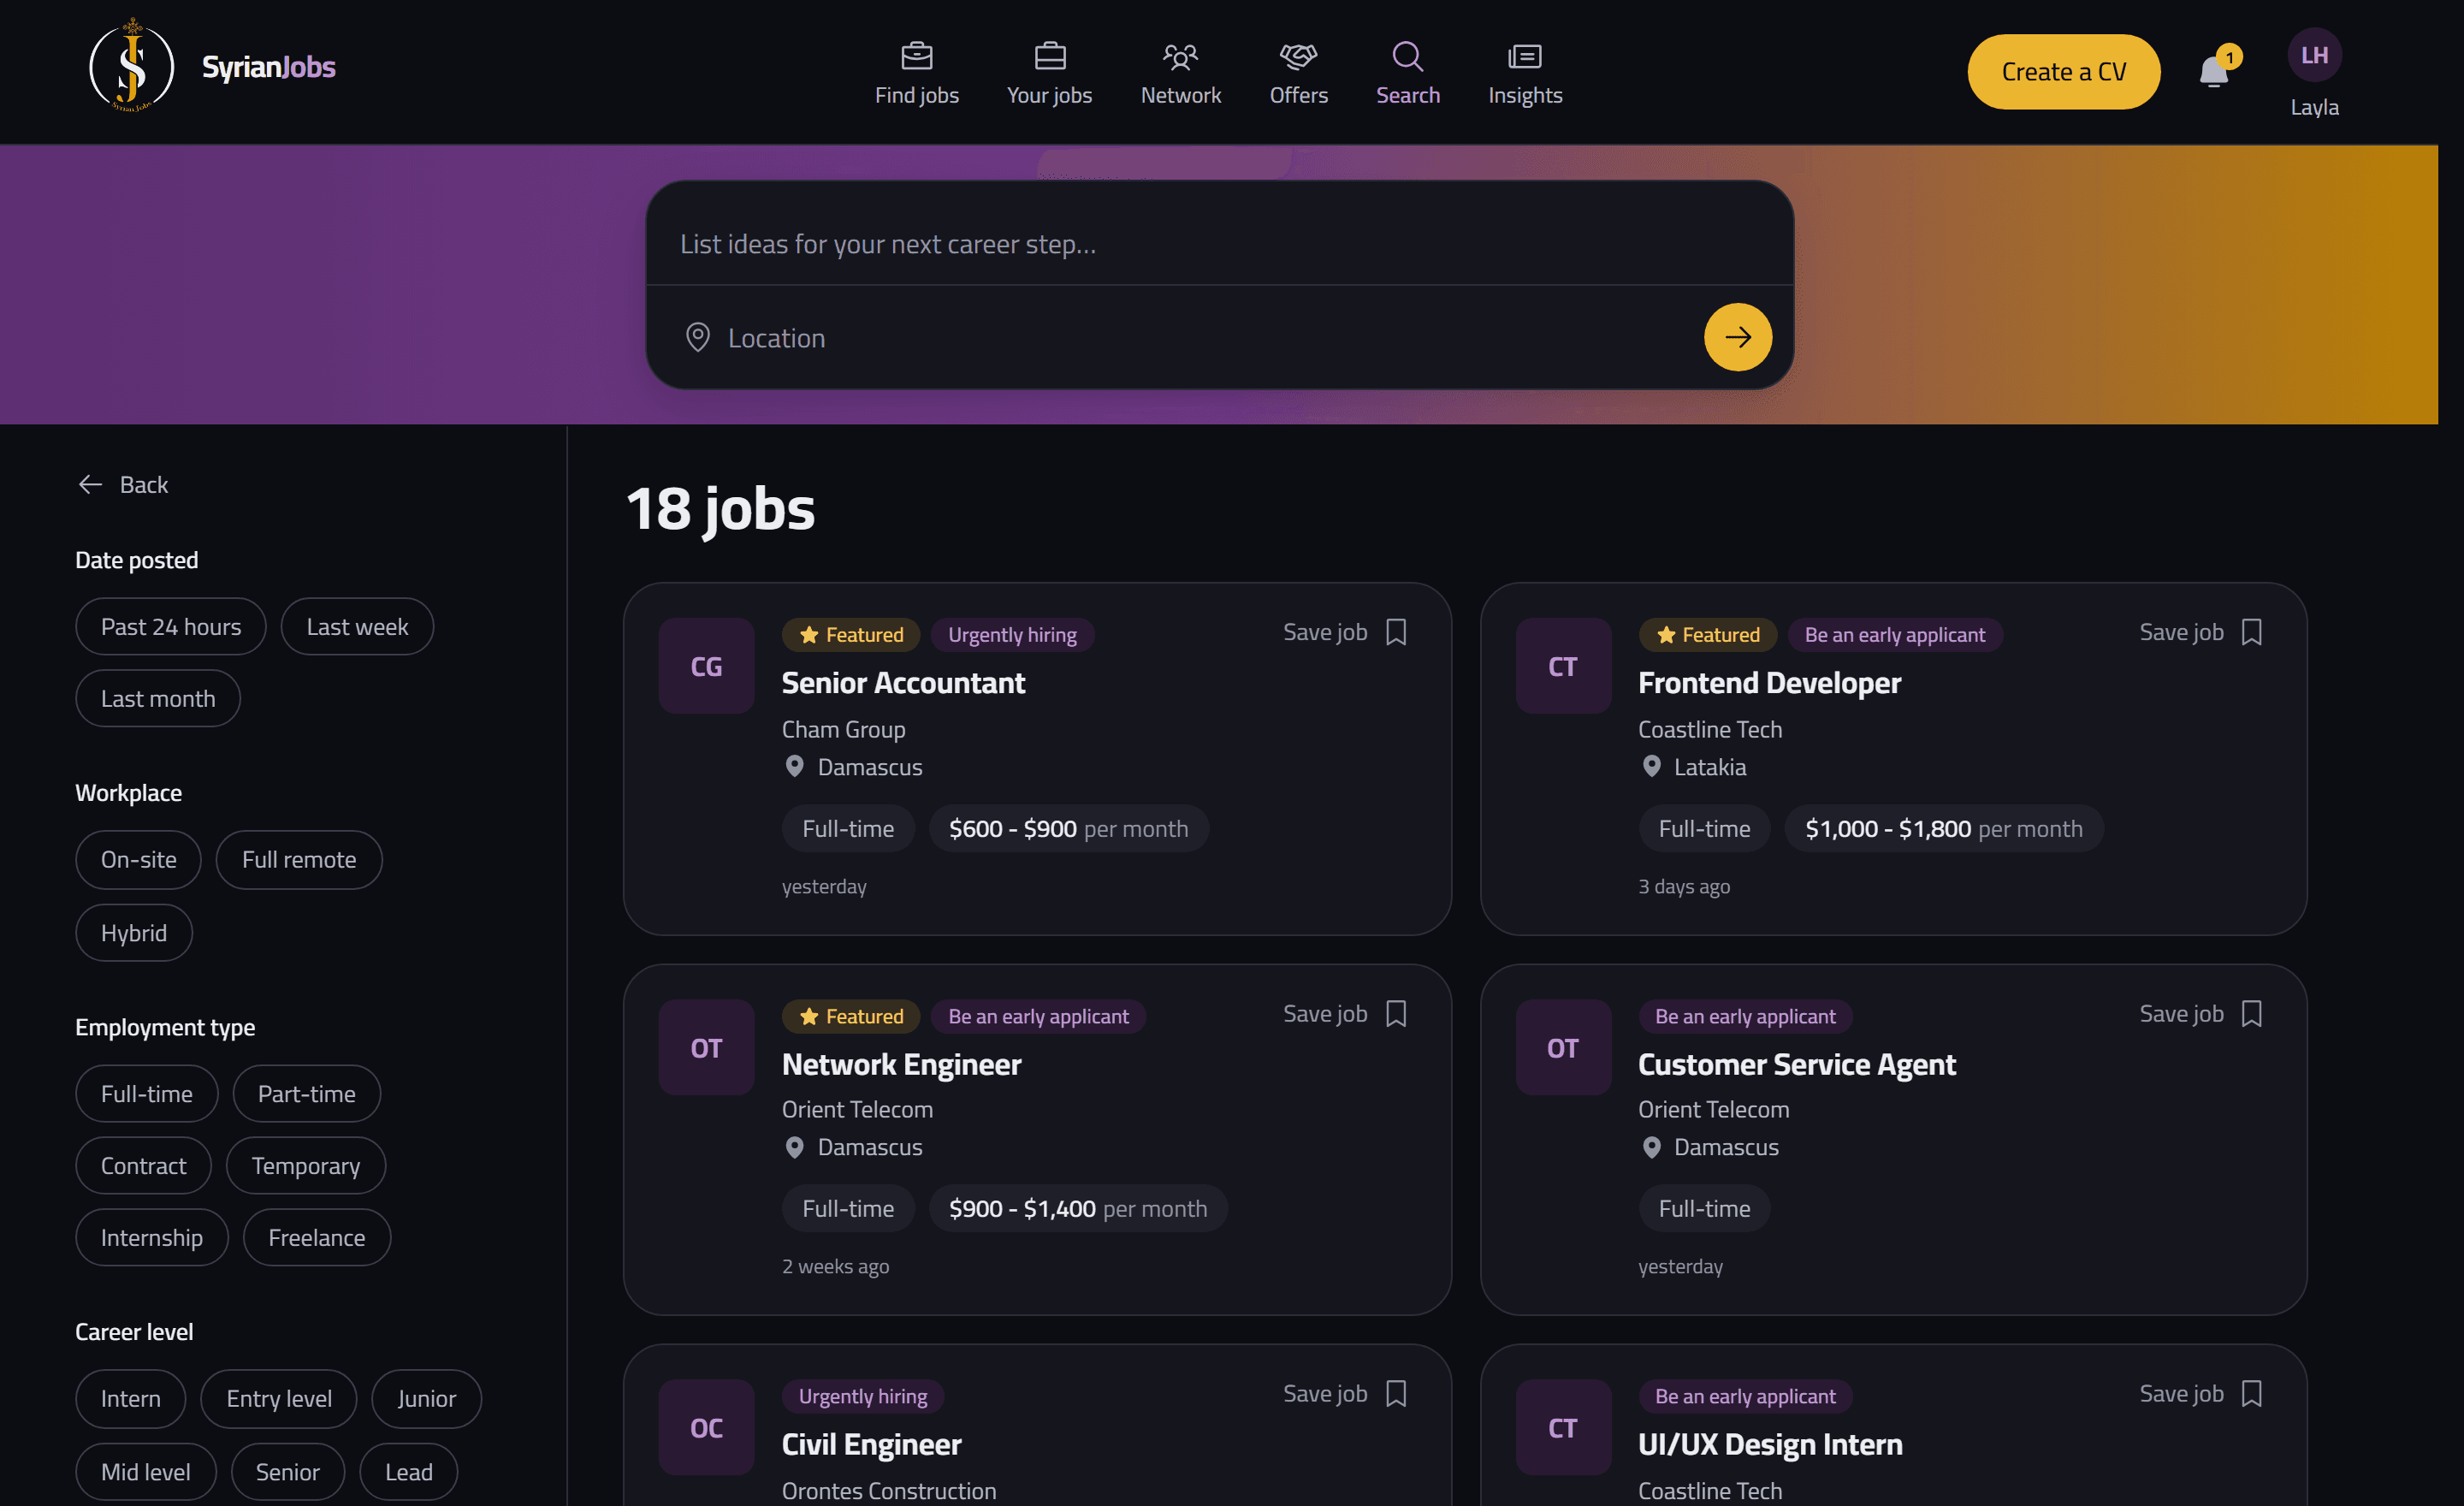Viewport: 2464px width, 1506px height.
Task: Select the Last week filter
Action: point(357,626)
